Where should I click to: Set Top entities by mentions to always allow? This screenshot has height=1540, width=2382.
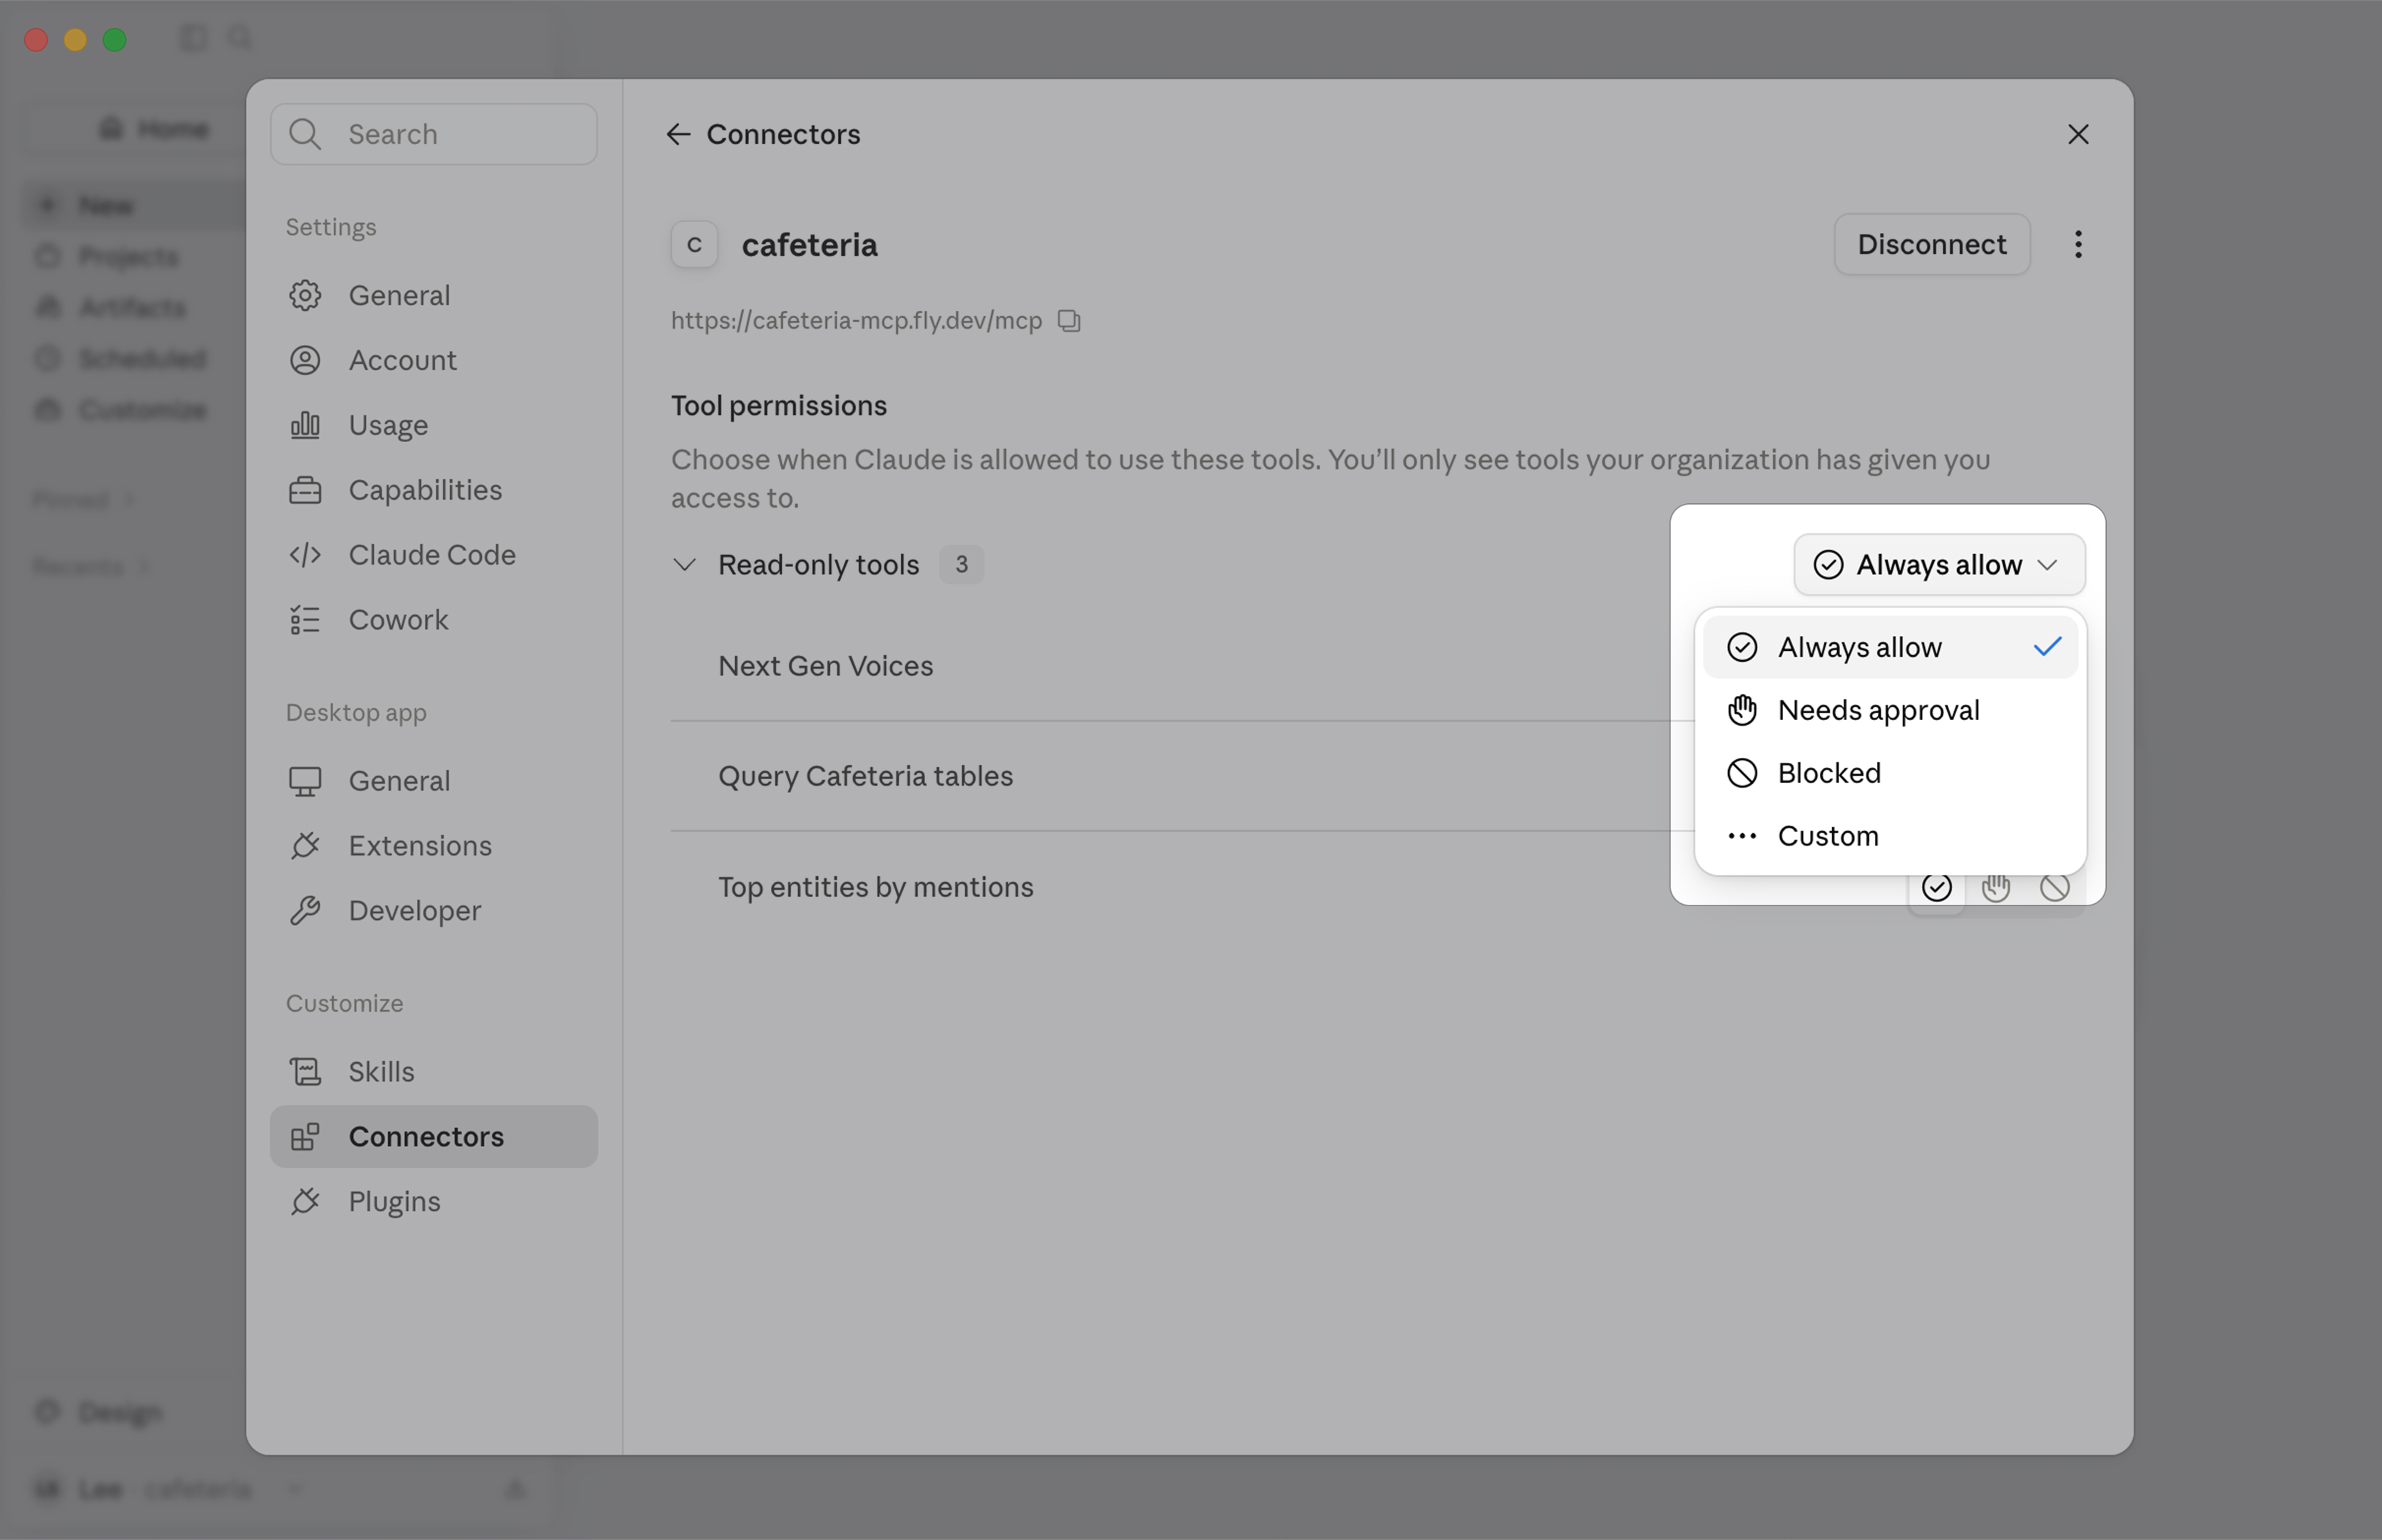[x=1936, y=888]
